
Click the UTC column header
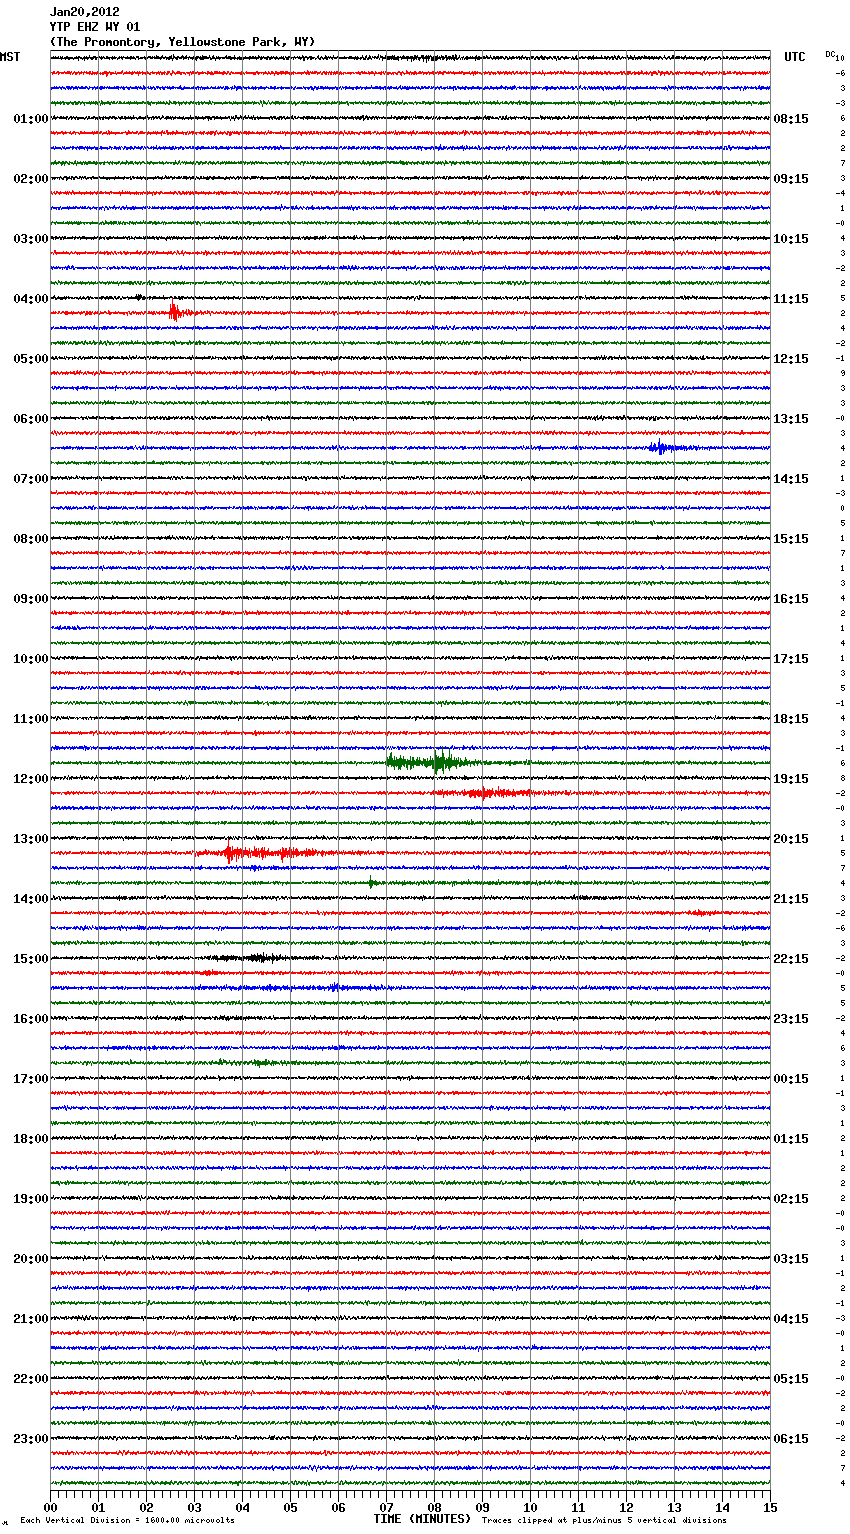pyautogui.click(x=795, y=57)
